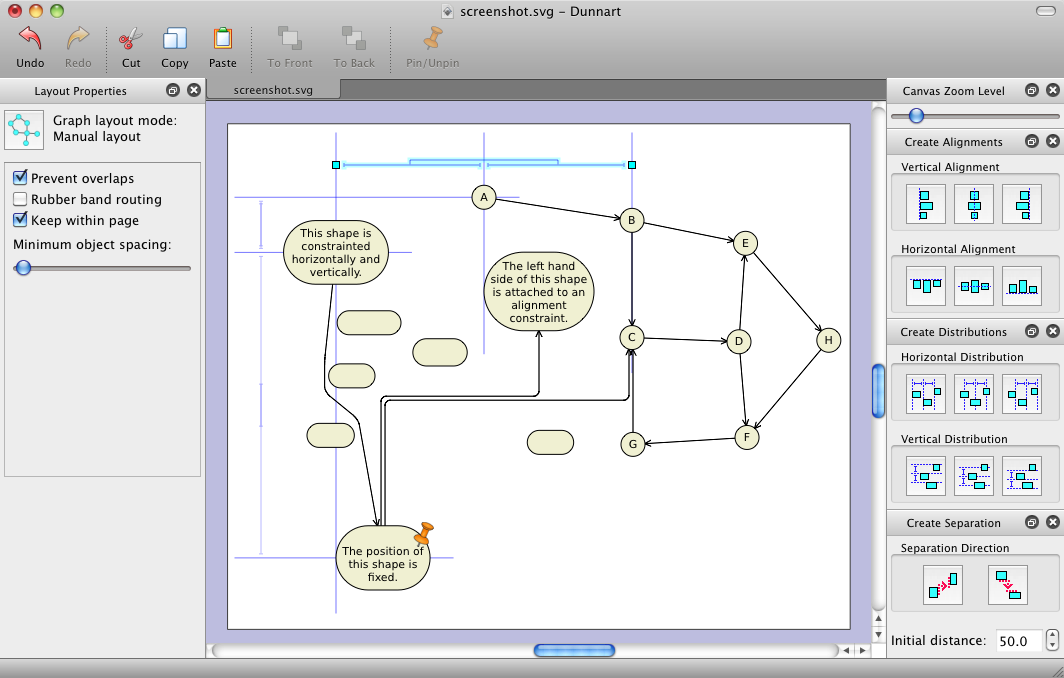
Task: Switch to the screenshot.svg tab
Action: [273, 90]
